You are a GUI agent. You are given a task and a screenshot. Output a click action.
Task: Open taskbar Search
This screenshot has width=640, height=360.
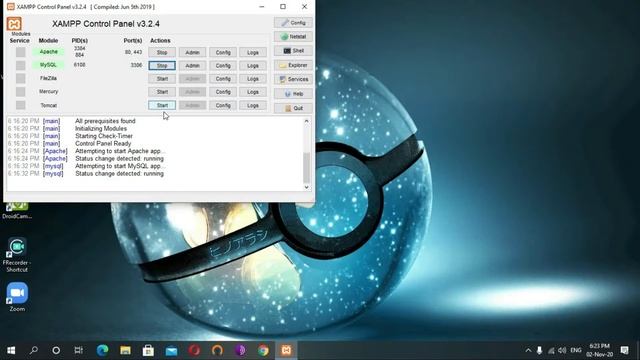(34, 350)
